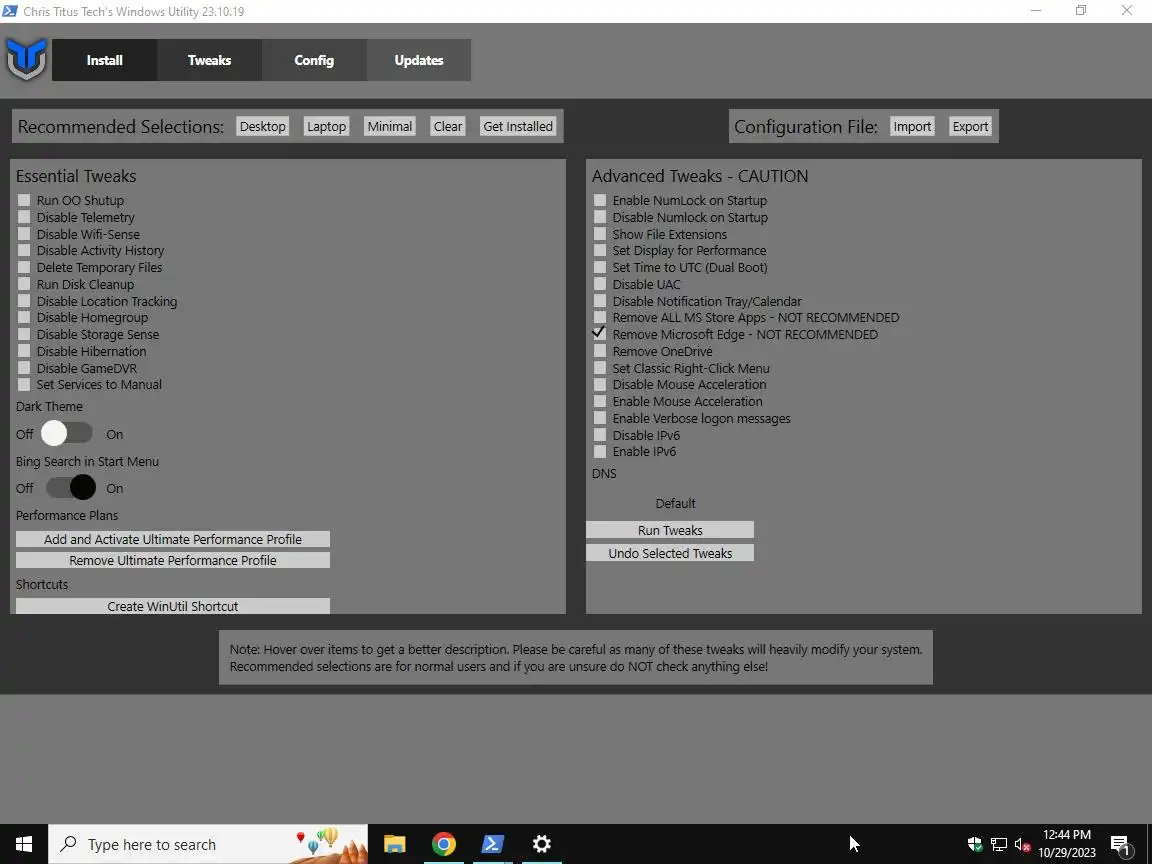Click the Chris Titus Tech shield logo

[26, 60]
